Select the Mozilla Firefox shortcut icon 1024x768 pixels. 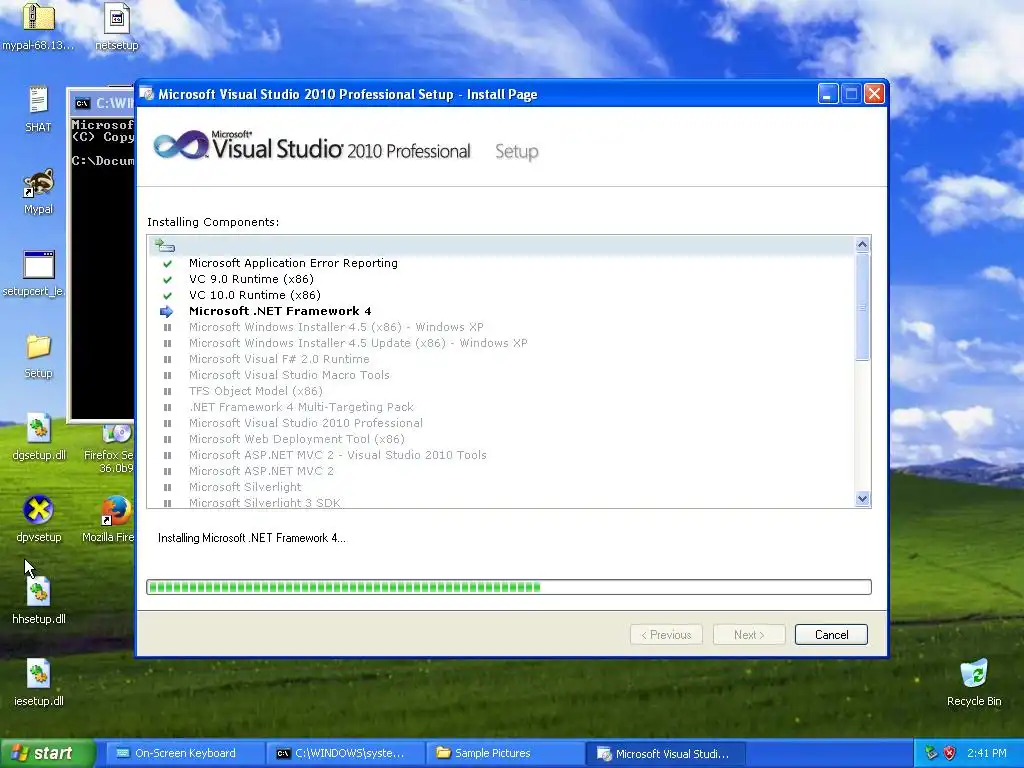117,511
